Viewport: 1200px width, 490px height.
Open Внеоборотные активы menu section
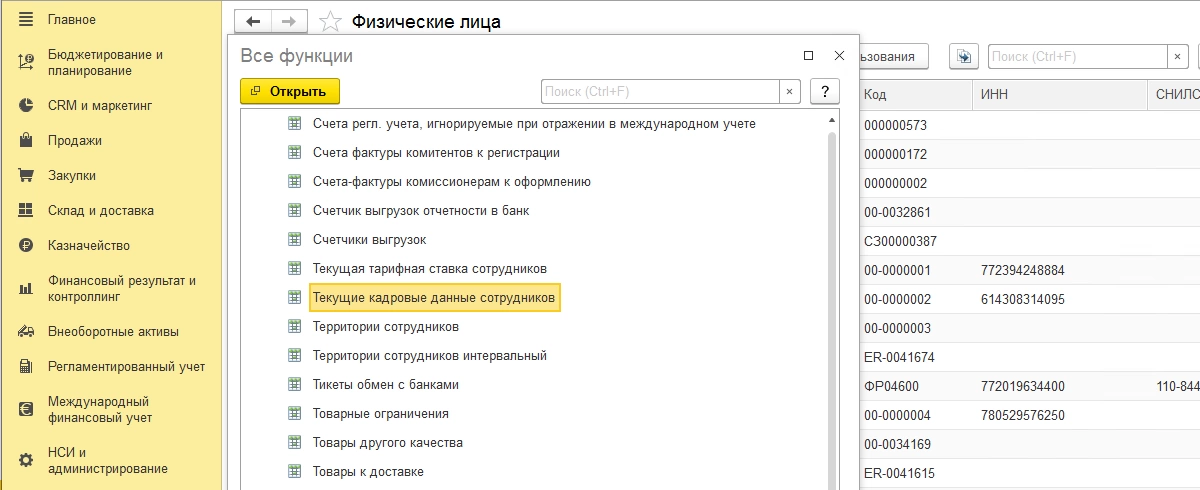113,332
